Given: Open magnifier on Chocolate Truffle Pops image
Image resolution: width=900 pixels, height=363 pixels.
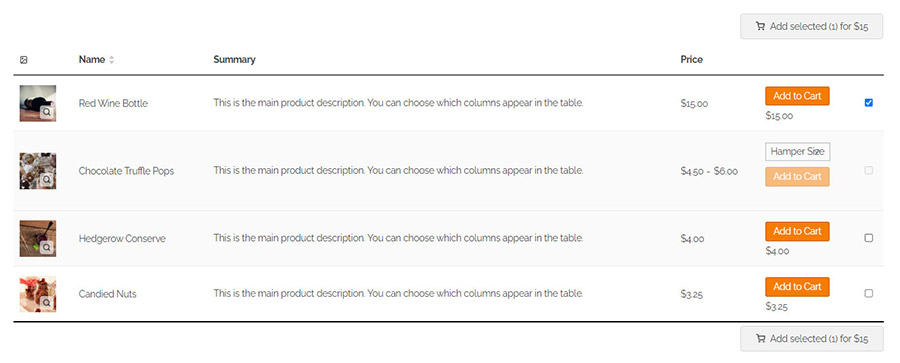Looking at the screenshot, I should (46, 180).
